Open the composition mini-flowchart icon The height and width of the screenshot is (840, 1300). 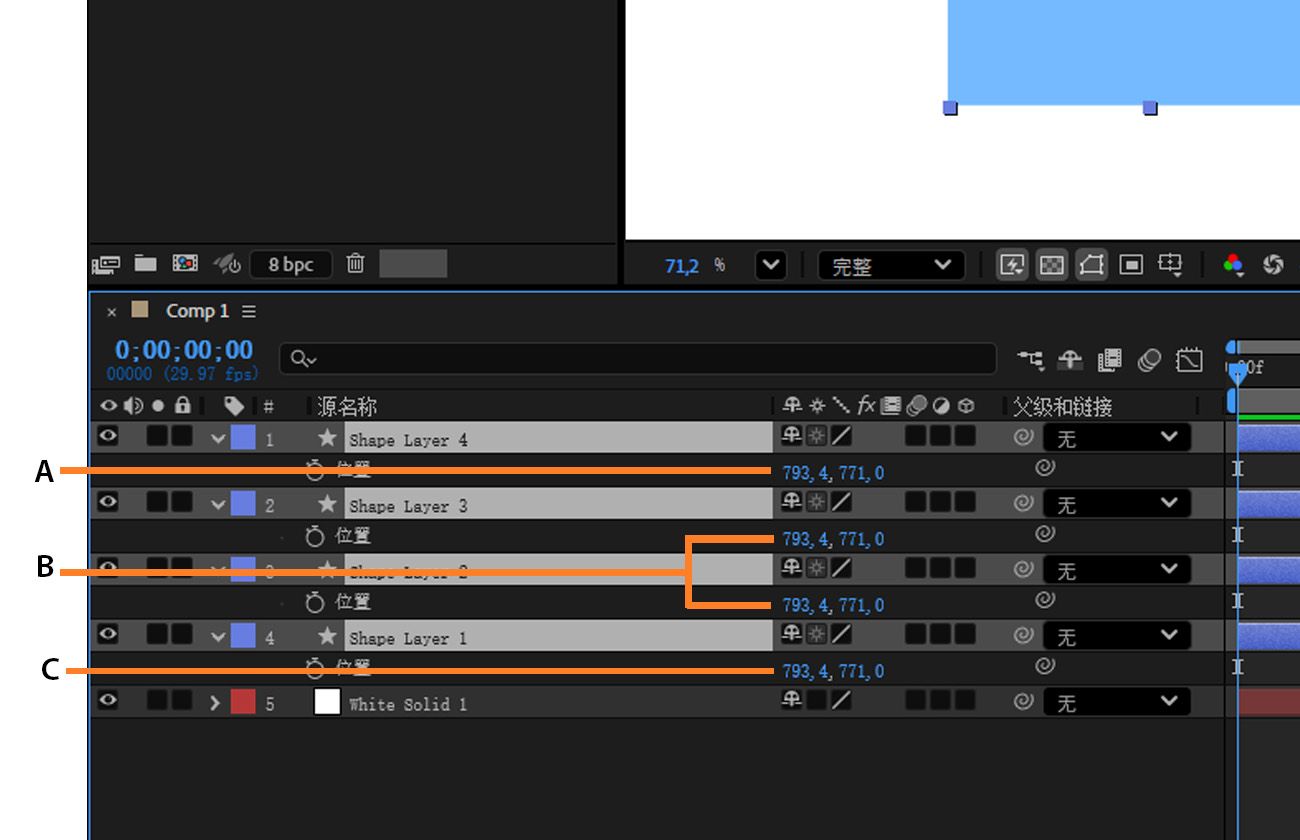tap(1030, 359)
